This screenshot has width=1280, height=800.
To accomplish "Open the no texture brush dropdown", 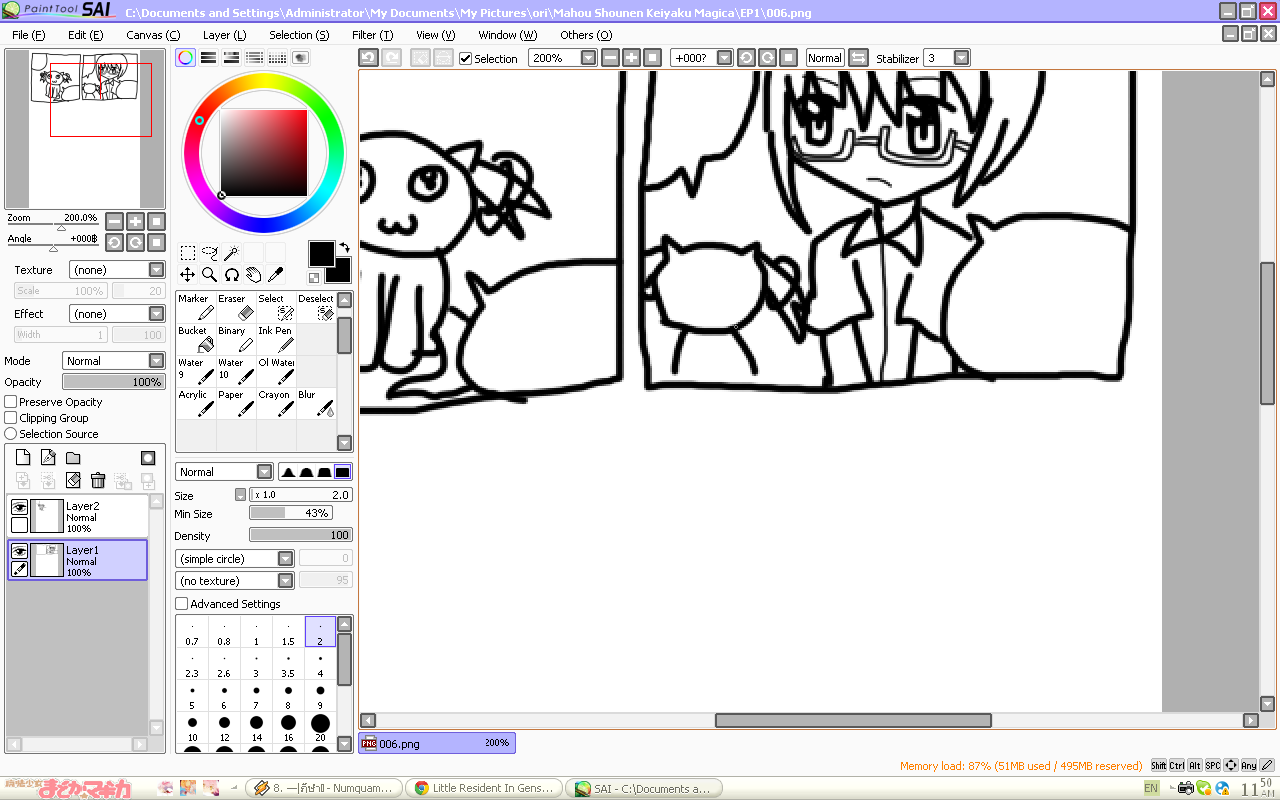I will pos(235,581).
